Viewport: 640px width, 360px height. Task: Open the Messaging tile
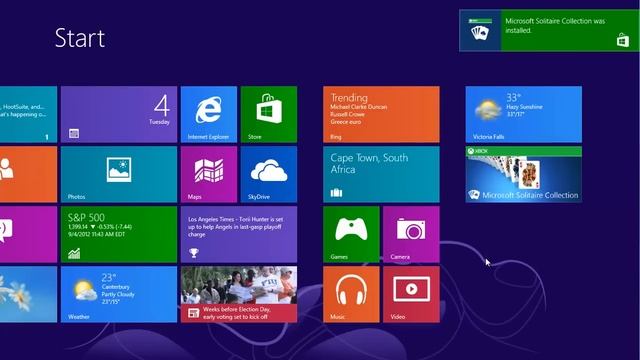pos(28,234)
